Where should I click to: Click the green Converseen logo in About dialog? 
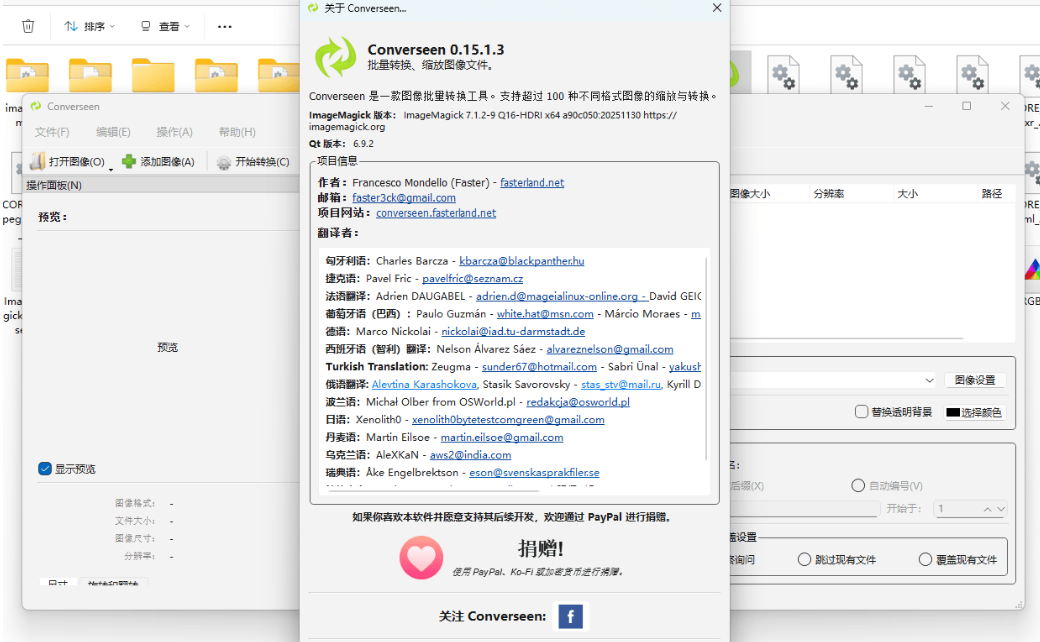[x=336, y=56]
